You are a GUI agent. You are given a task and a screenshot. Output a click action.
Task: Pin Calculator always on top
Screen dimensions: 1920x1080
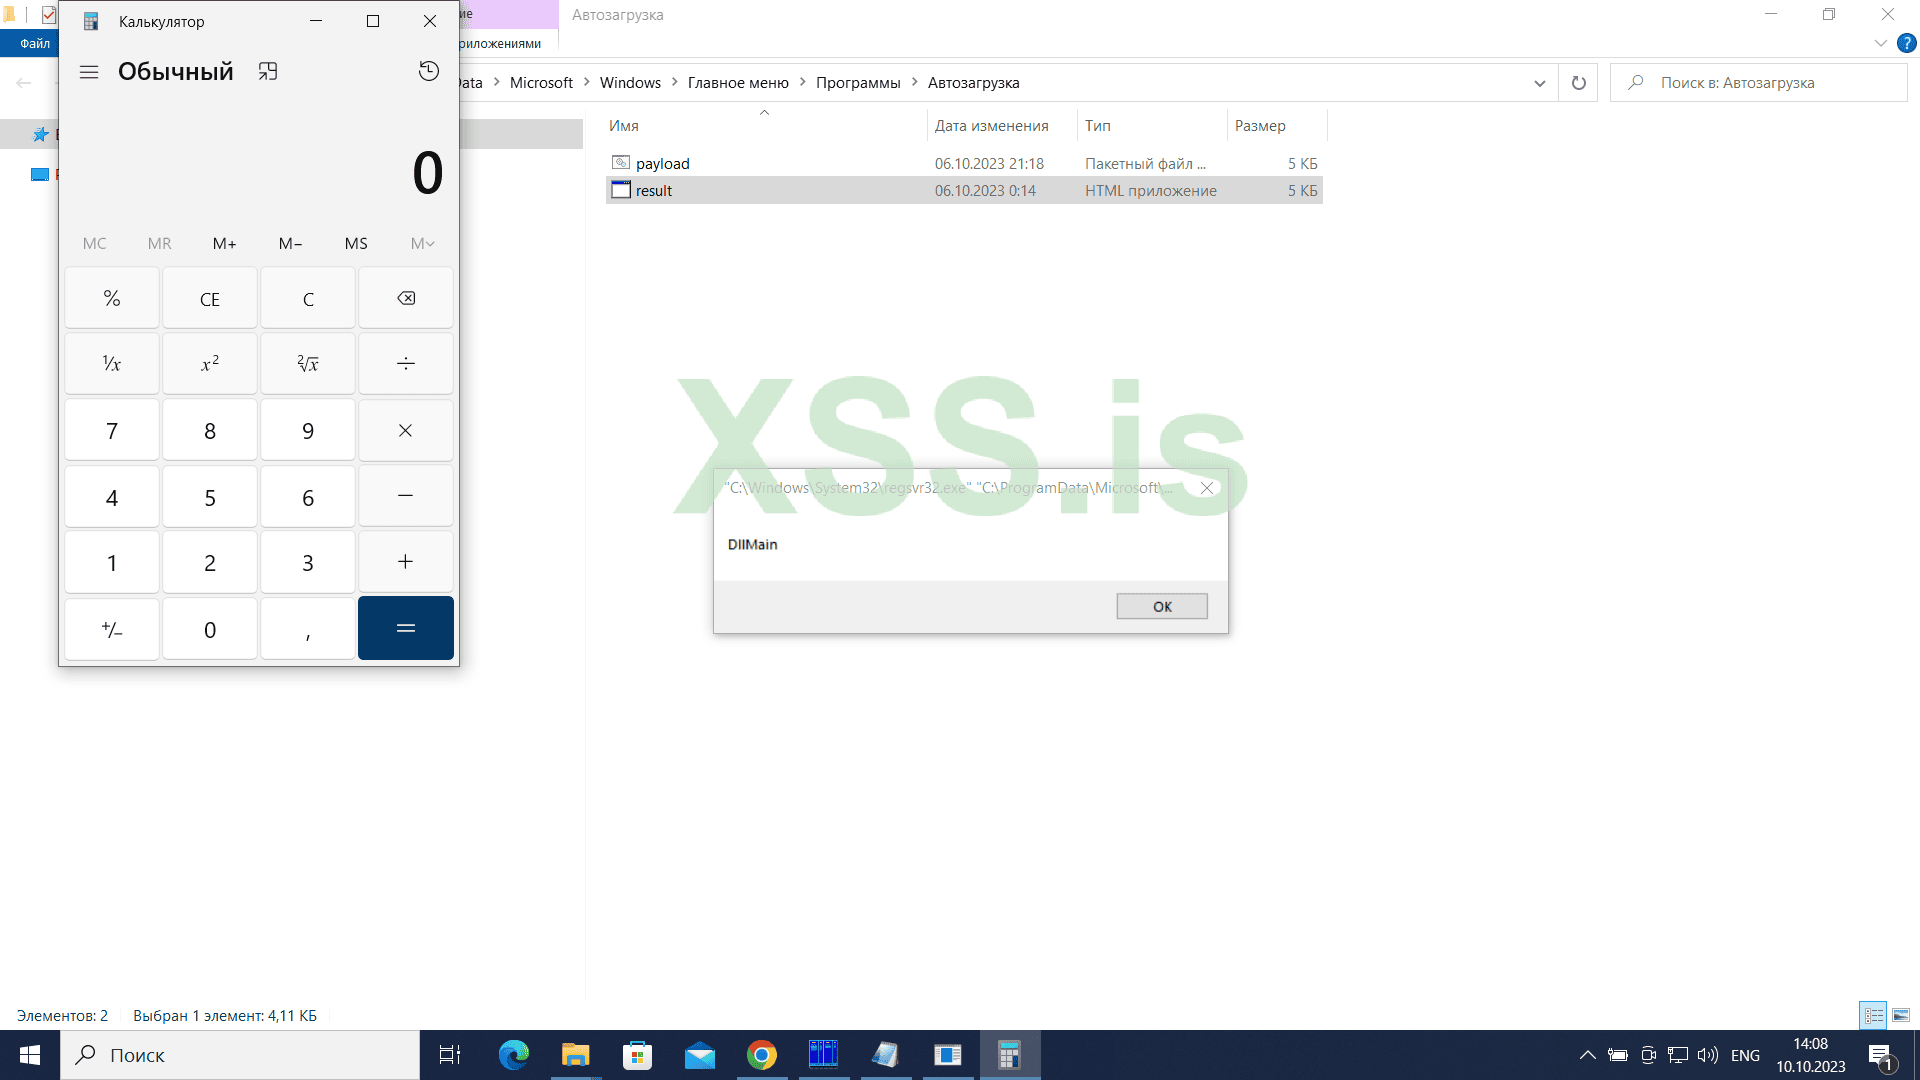pyautogui.click(x=267, y=71)
